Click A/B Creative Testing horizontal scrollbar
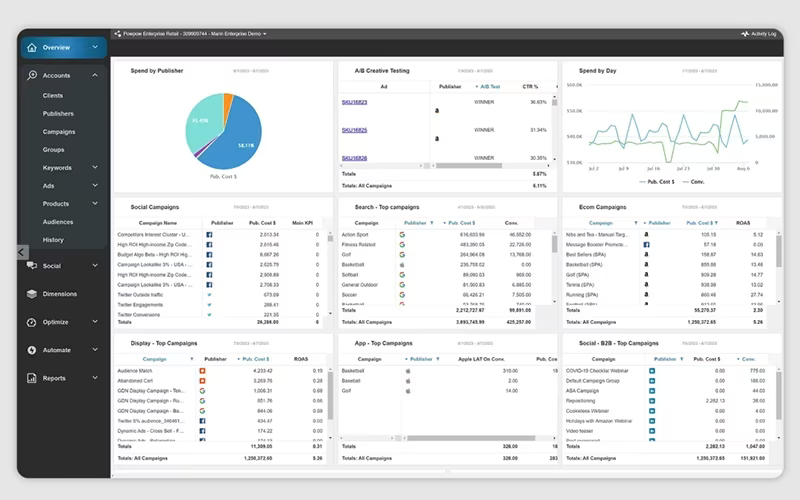 pos(468,165)
